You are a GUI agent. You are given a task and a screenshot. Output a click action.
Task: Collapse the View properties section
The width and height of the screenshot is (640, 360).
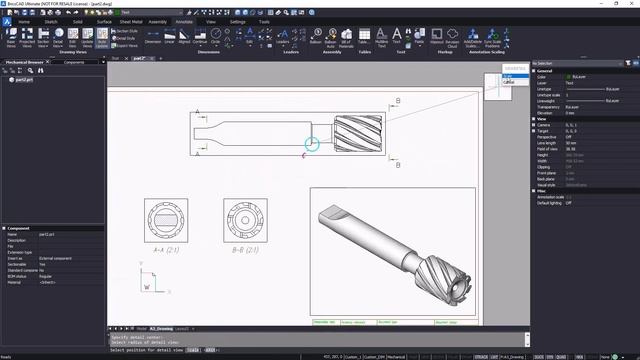[533, 119]
